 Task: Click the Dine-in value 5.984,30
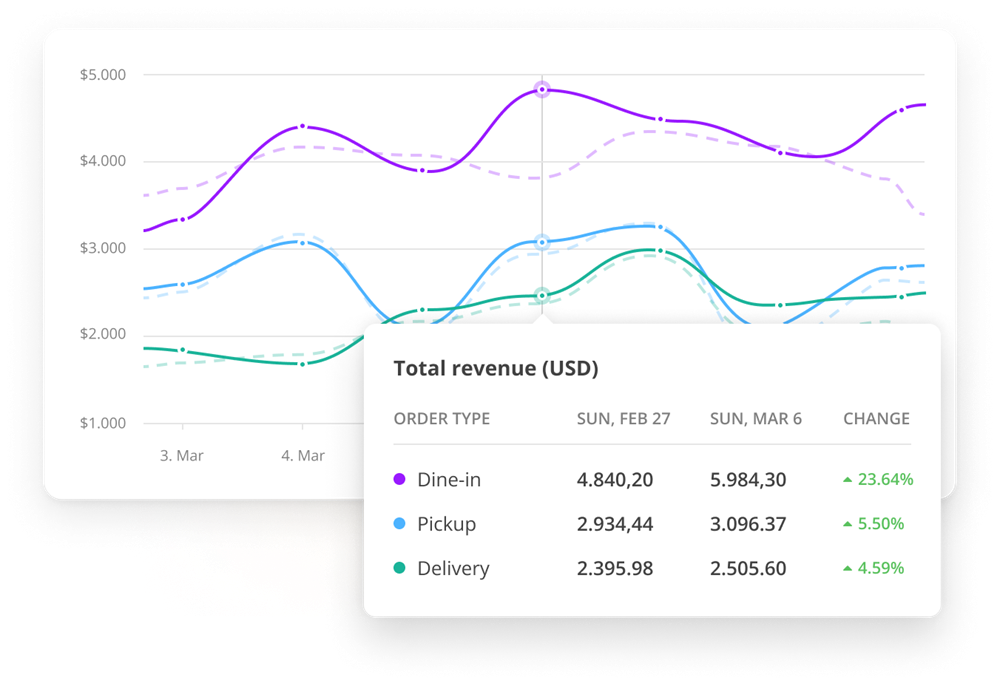(748, 480)
